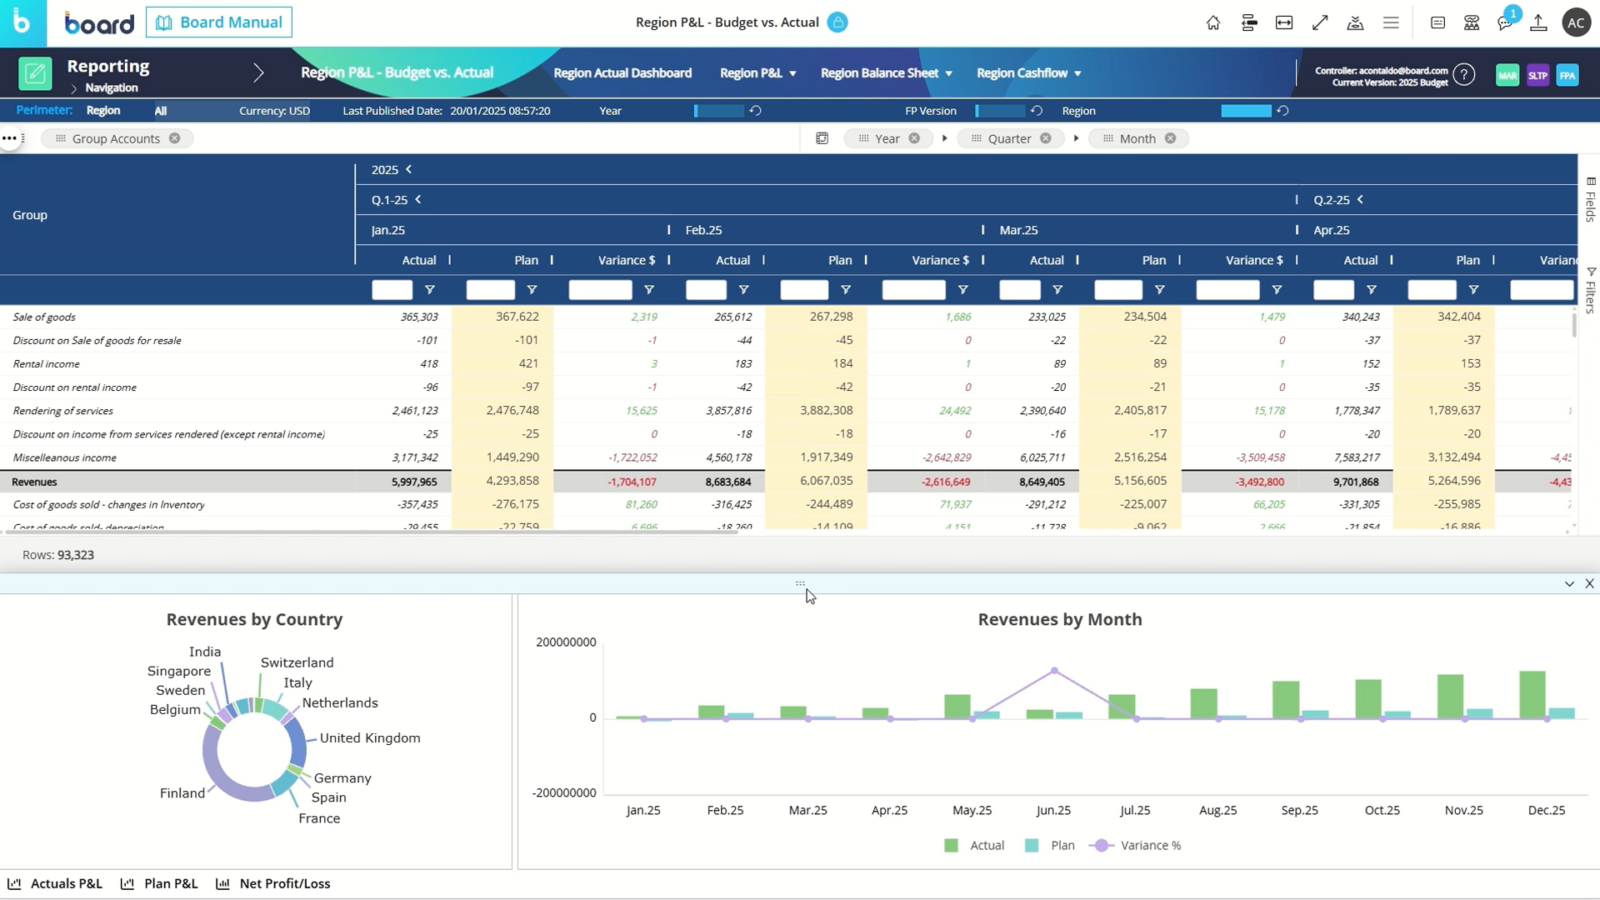Open the chat messages icon with badge
Image resolution: width=1600 pixels, height=900 pixels.
[1506, 22]
